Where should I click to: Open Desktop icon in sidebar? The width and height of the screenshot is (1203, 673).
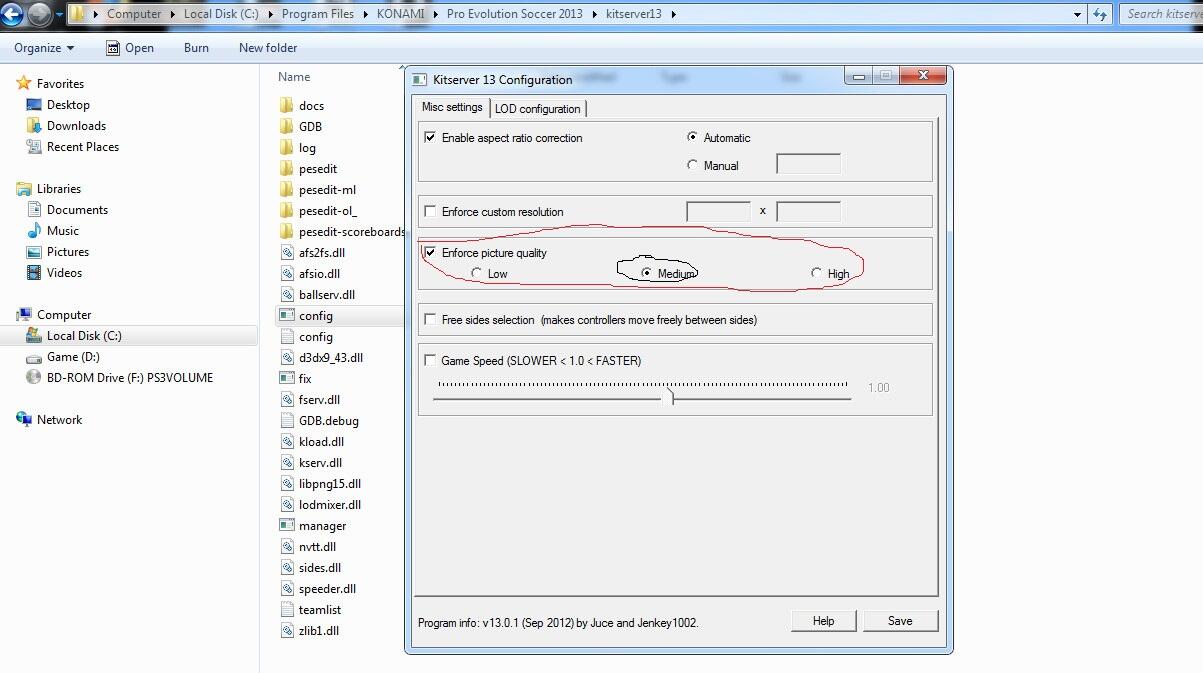click(34, 104)
